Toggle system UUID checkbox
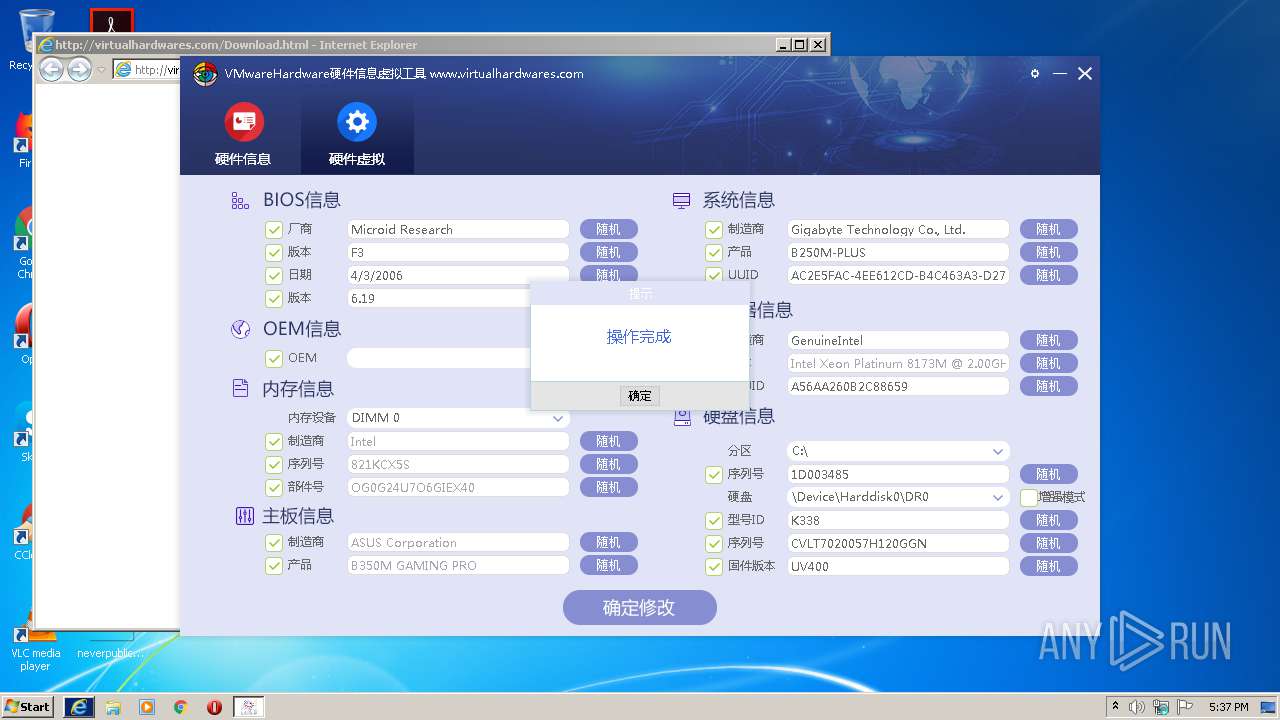 (714, 275)
